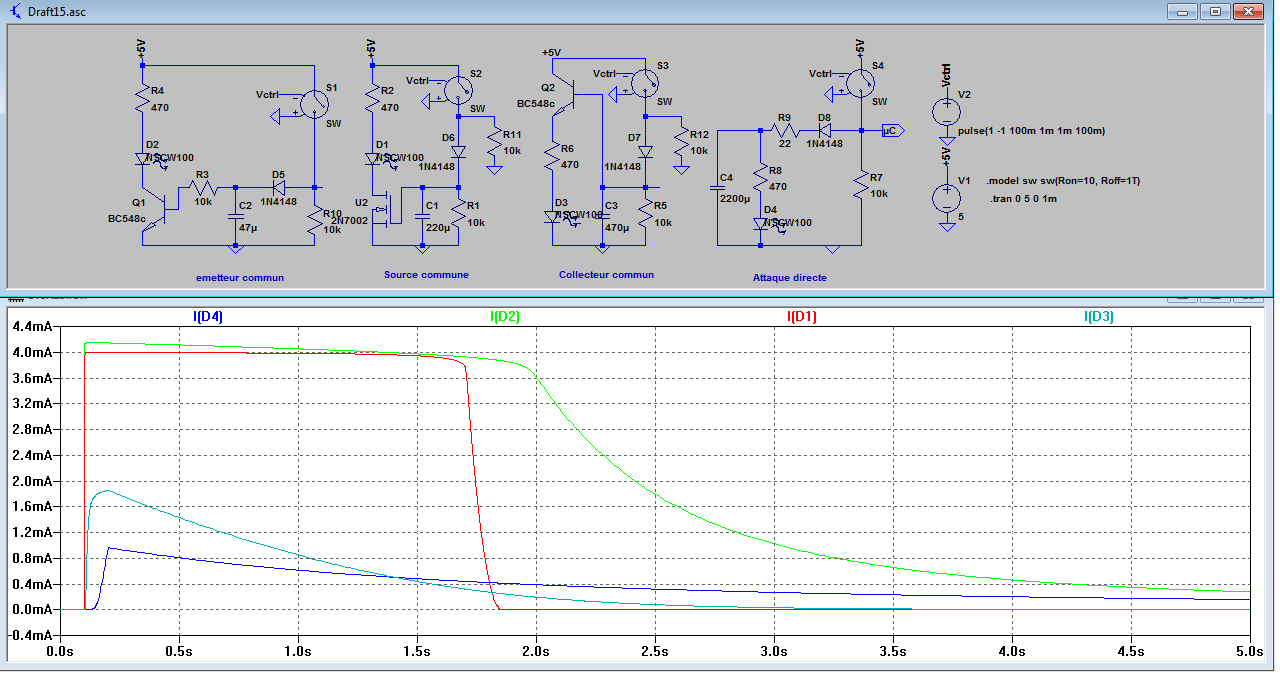The width and height of the screenshot is (1280, 673).
Task: Select switch S4 symbol in the Attaque directe circuit
Action: (860, 81)
